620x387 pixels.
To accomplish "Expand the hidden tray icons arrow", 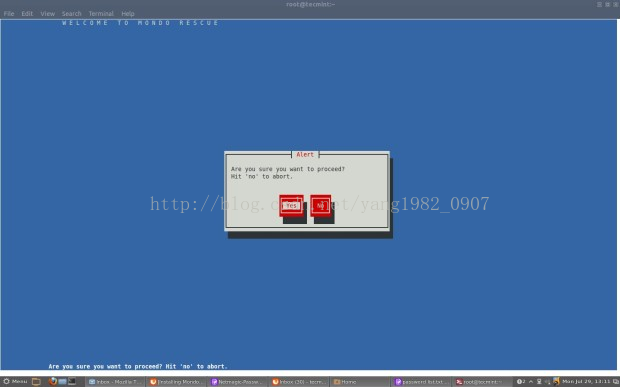I will click(531, 381).
